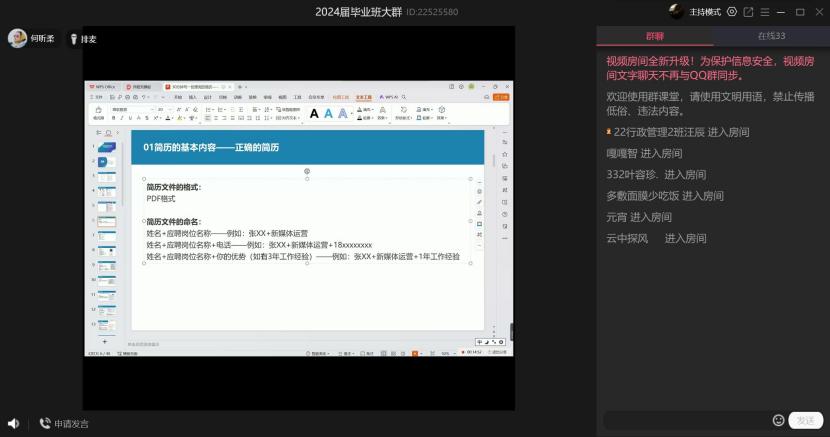830x437 pixels.
Task: Click 何昕柔's profile avatar
Action: [x=17, y=38]
